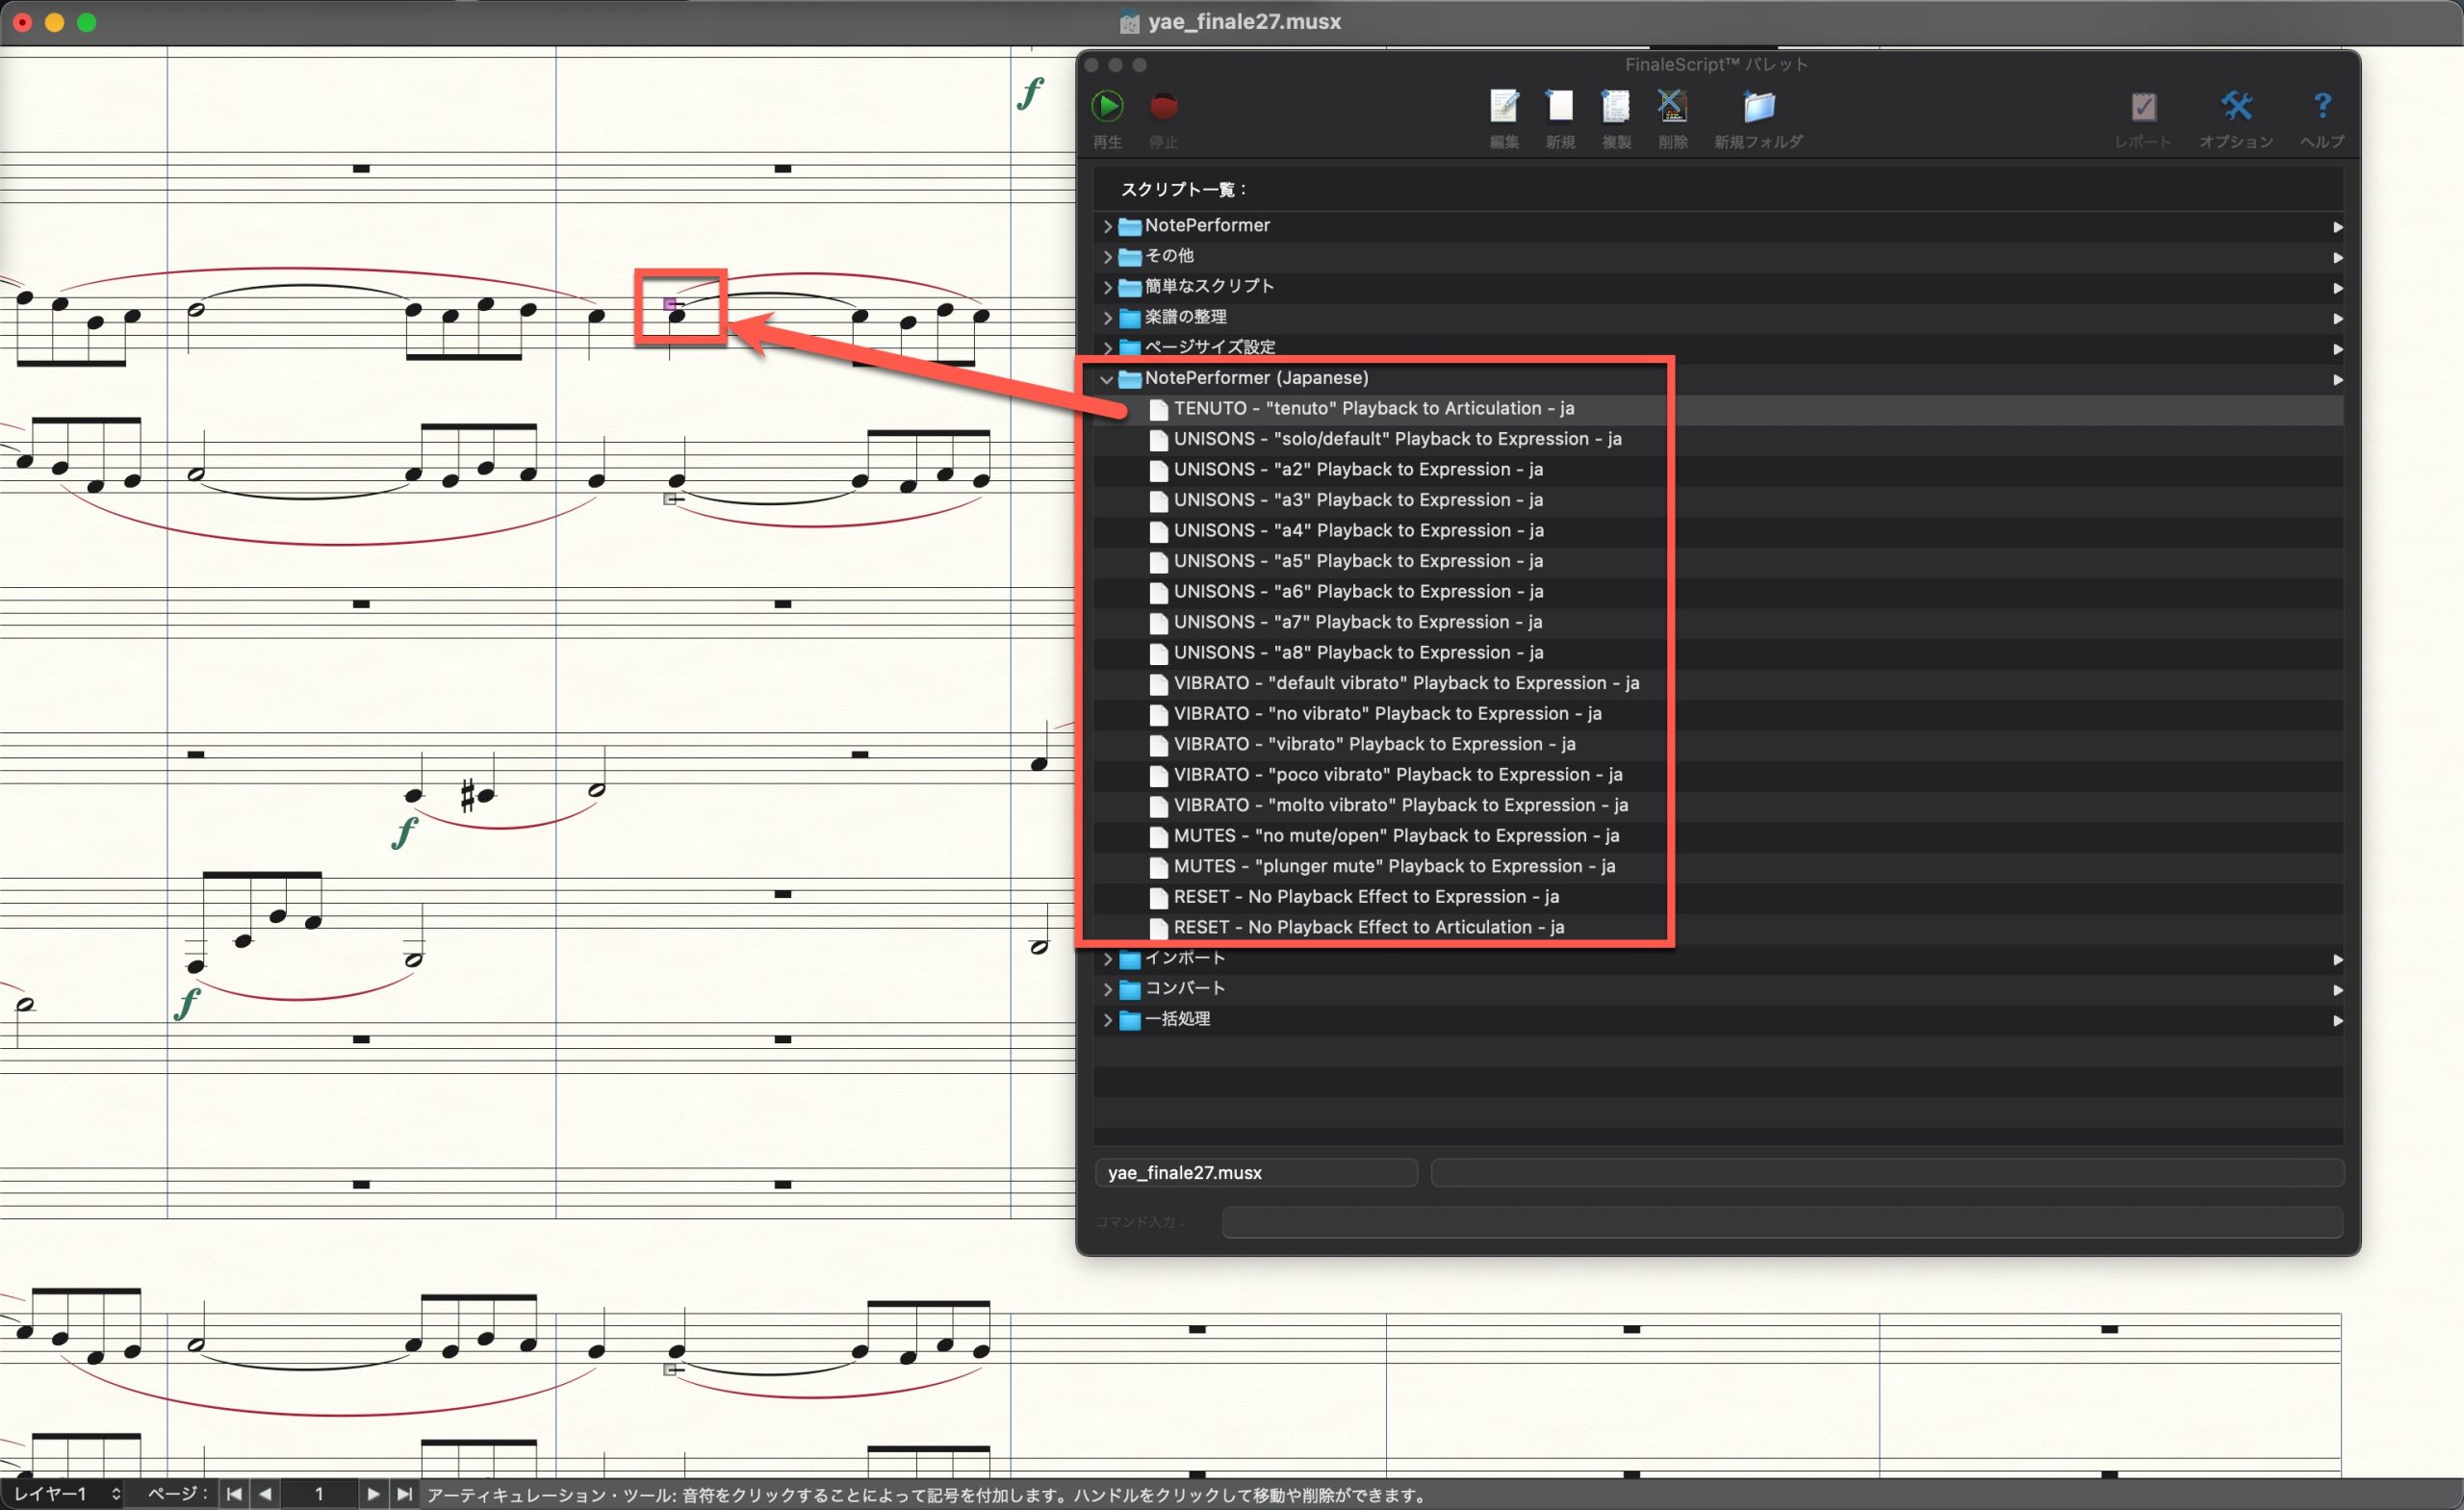Expand the 楽譜の整理 folder
This screenshot has height=1510, width=2464.
click(x=1107, y=317)
